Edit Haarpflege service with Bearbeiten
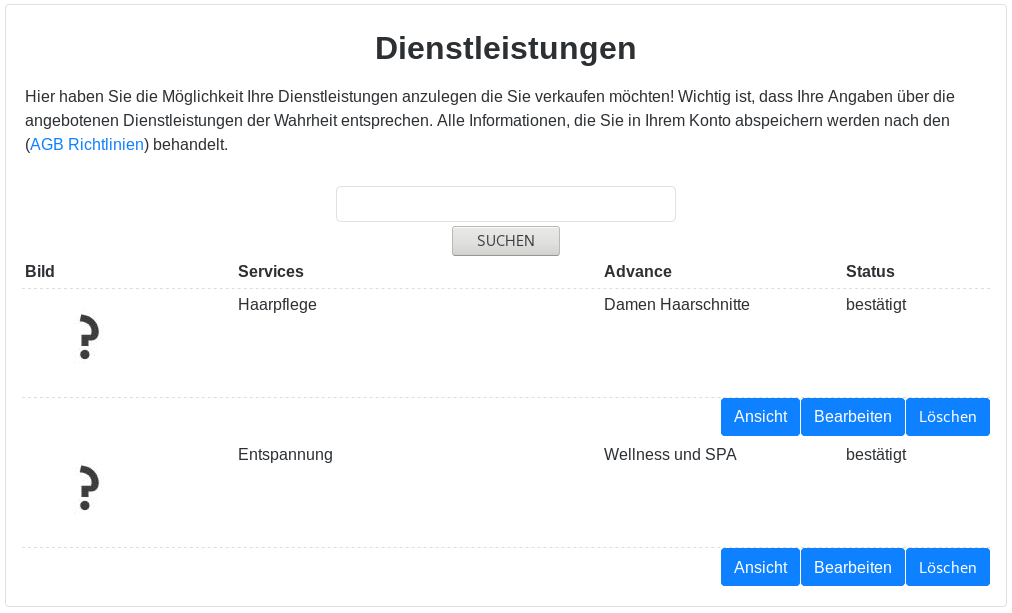This screenshot has width=1012, height=613. pos(852,417)
